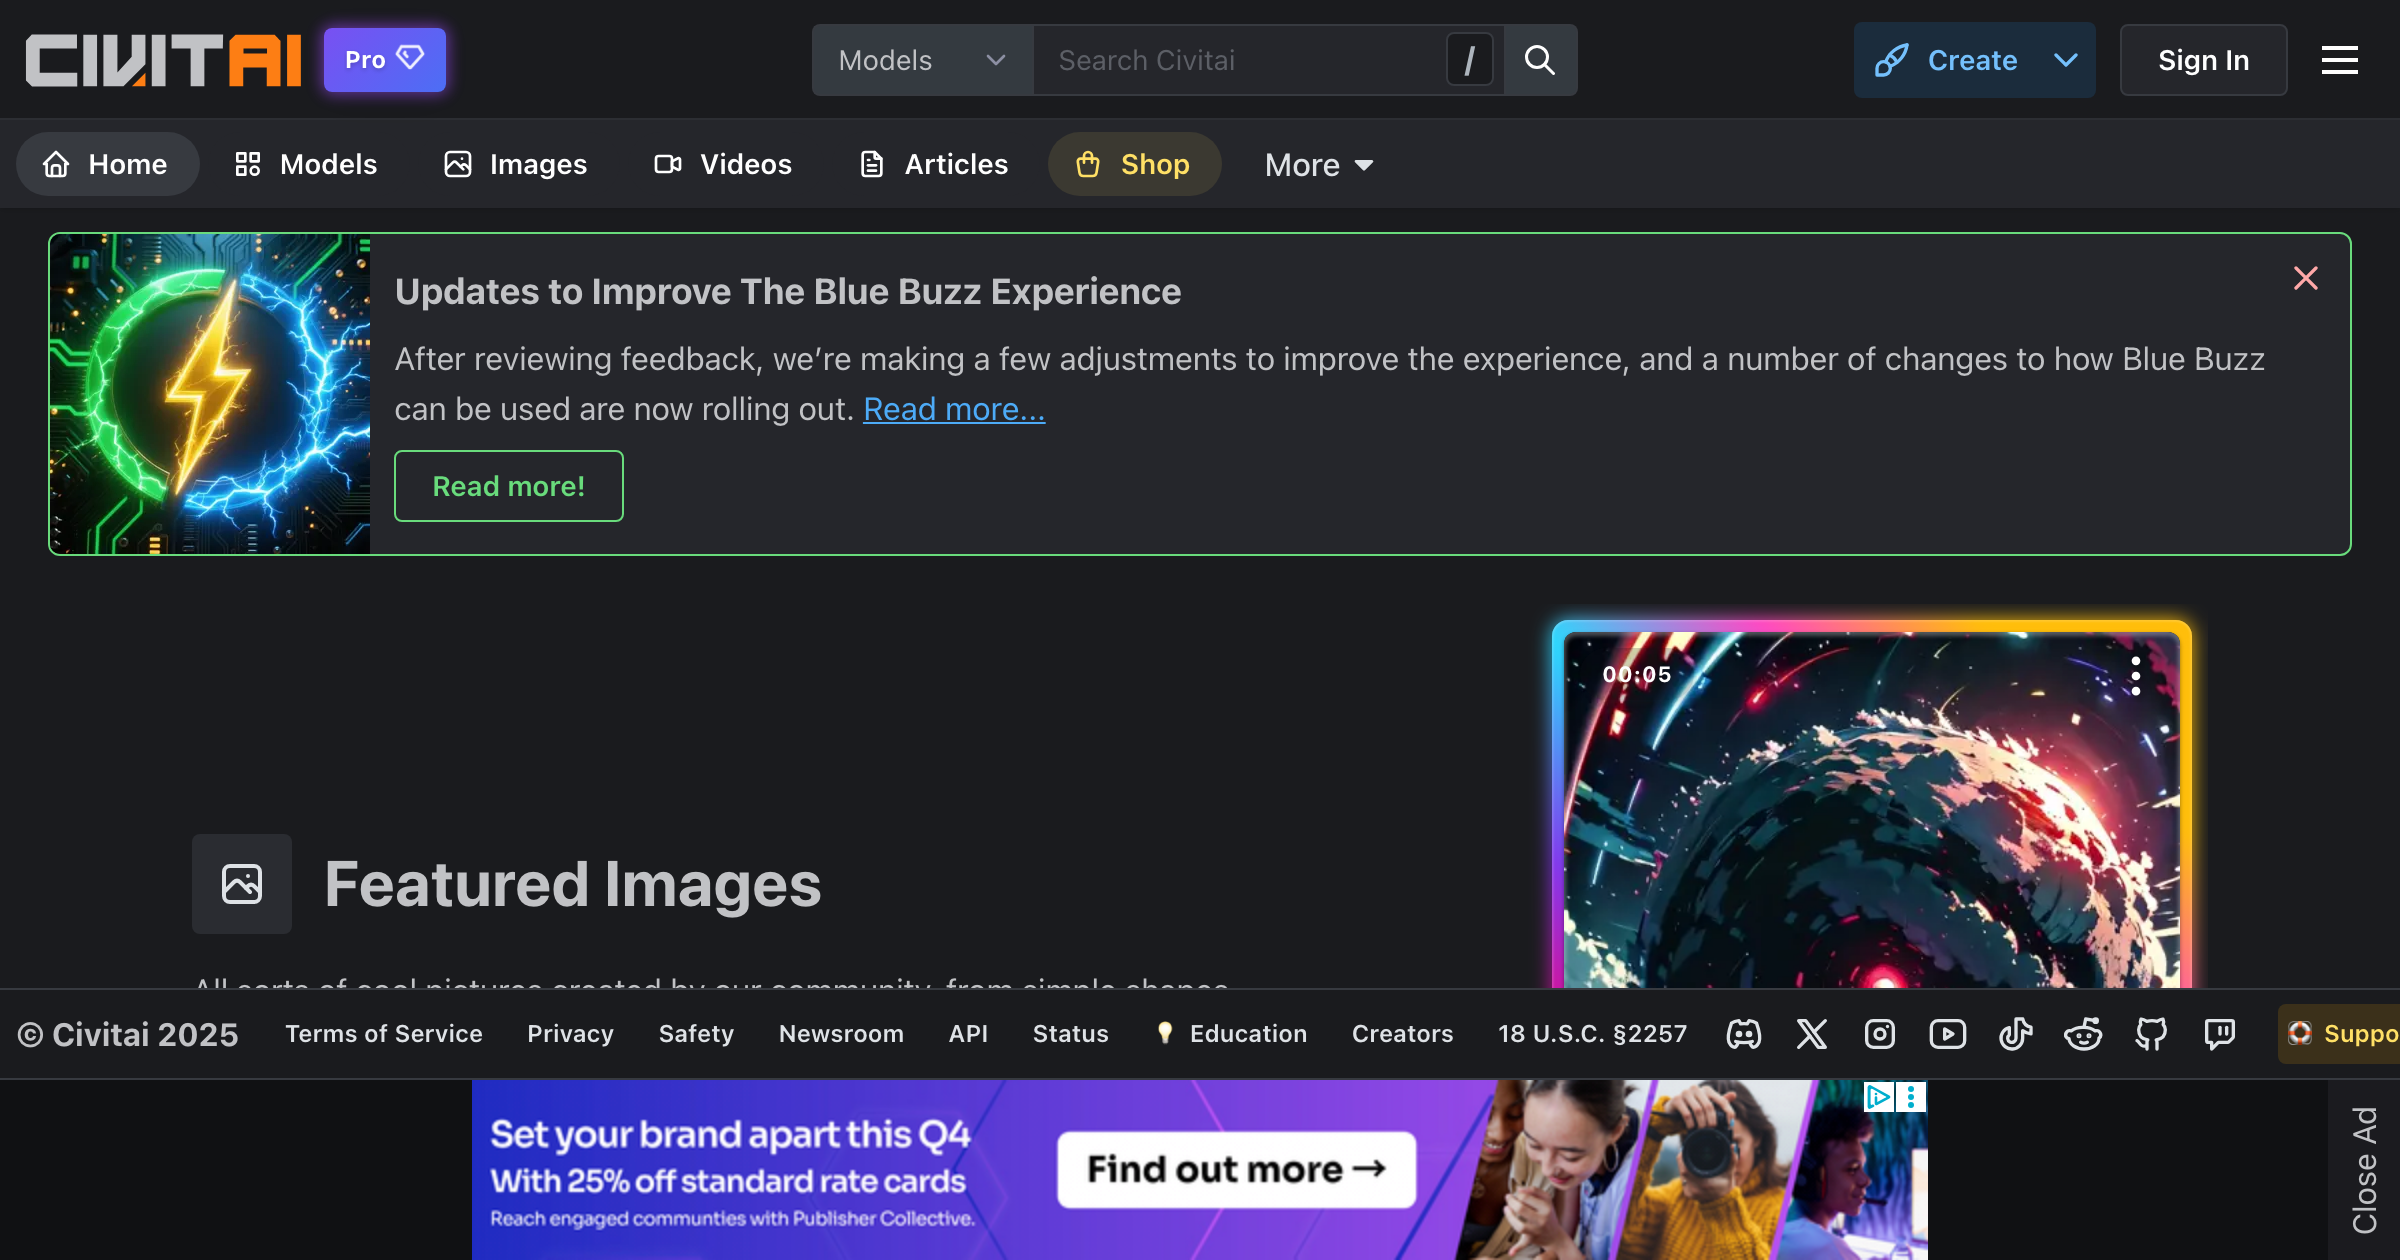Image resolution: width=2400 pixels, height=1260 pixels.
Task: Click the Support button in footer
Action: (2340, 1034)
